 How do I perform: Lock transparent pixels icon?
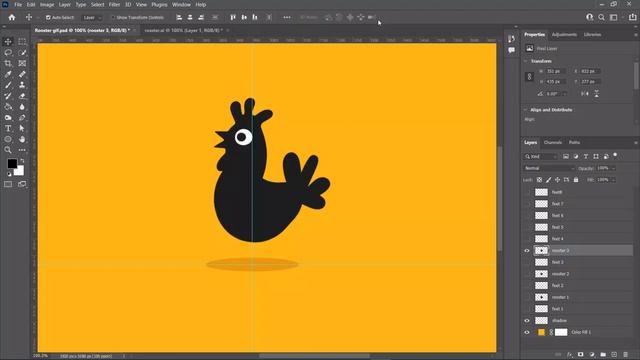tap(539, 180)
